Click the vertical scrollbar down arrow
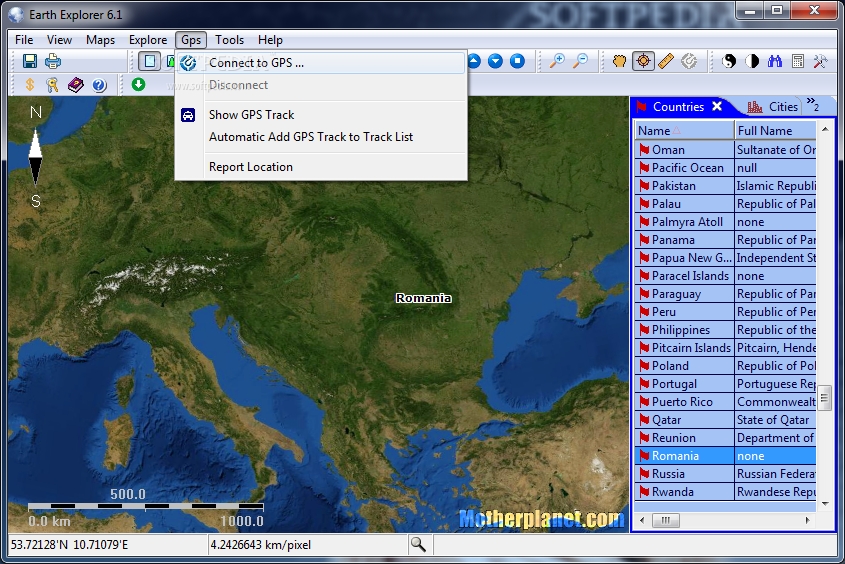Viewport: 845px width, 564px height. (825, 504)
